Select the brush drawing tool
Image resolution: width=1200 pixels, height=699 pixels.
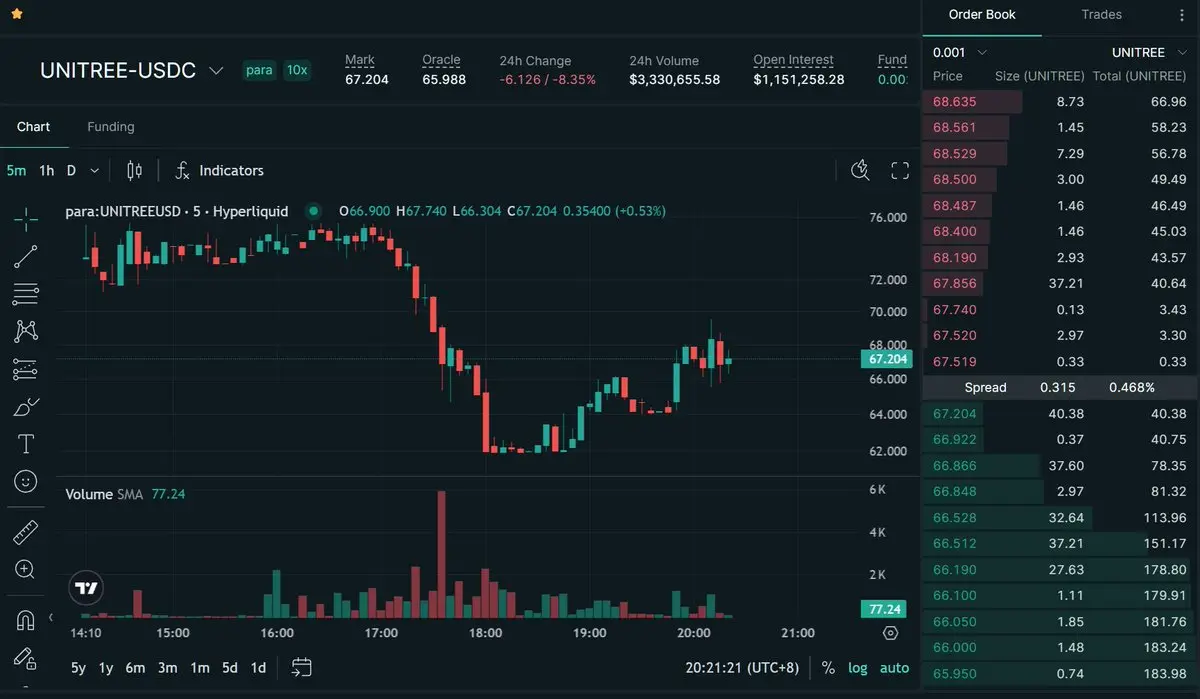click(26, 407)
